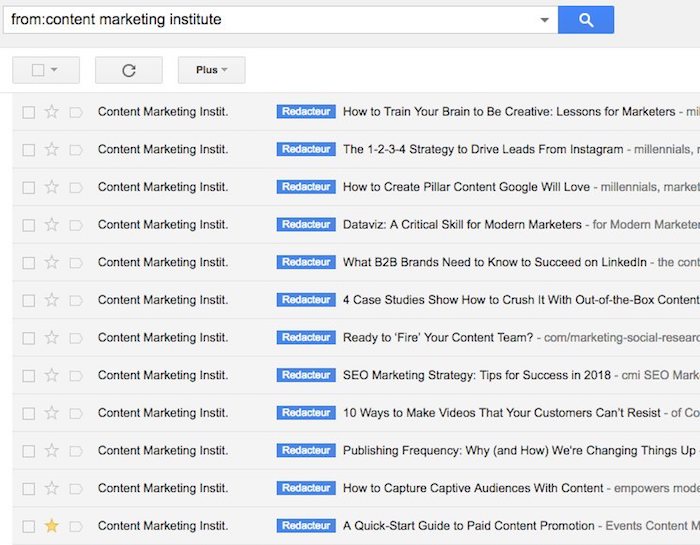Check the 'What B2B Brands Need to Know' email

pos(29,263)
